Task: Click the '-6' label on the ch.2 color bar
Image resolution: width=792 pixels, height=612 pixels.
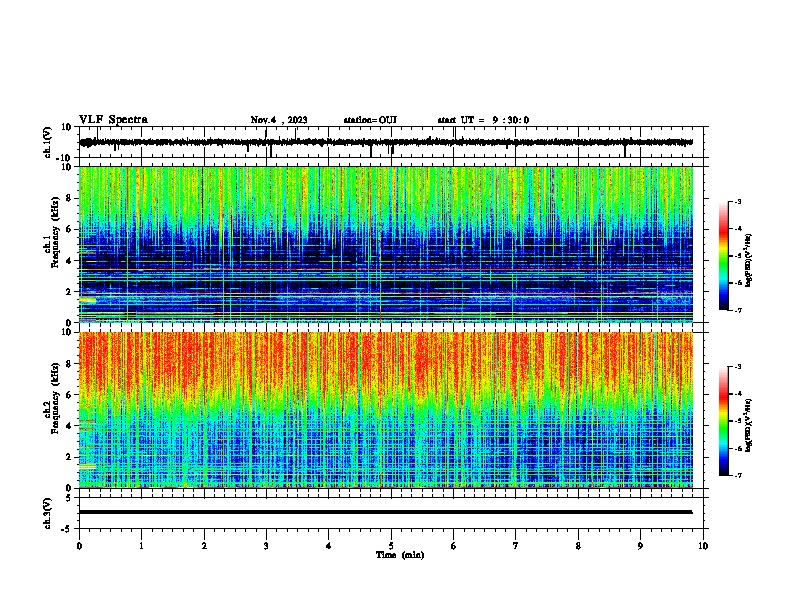Action: pos(737,448)
